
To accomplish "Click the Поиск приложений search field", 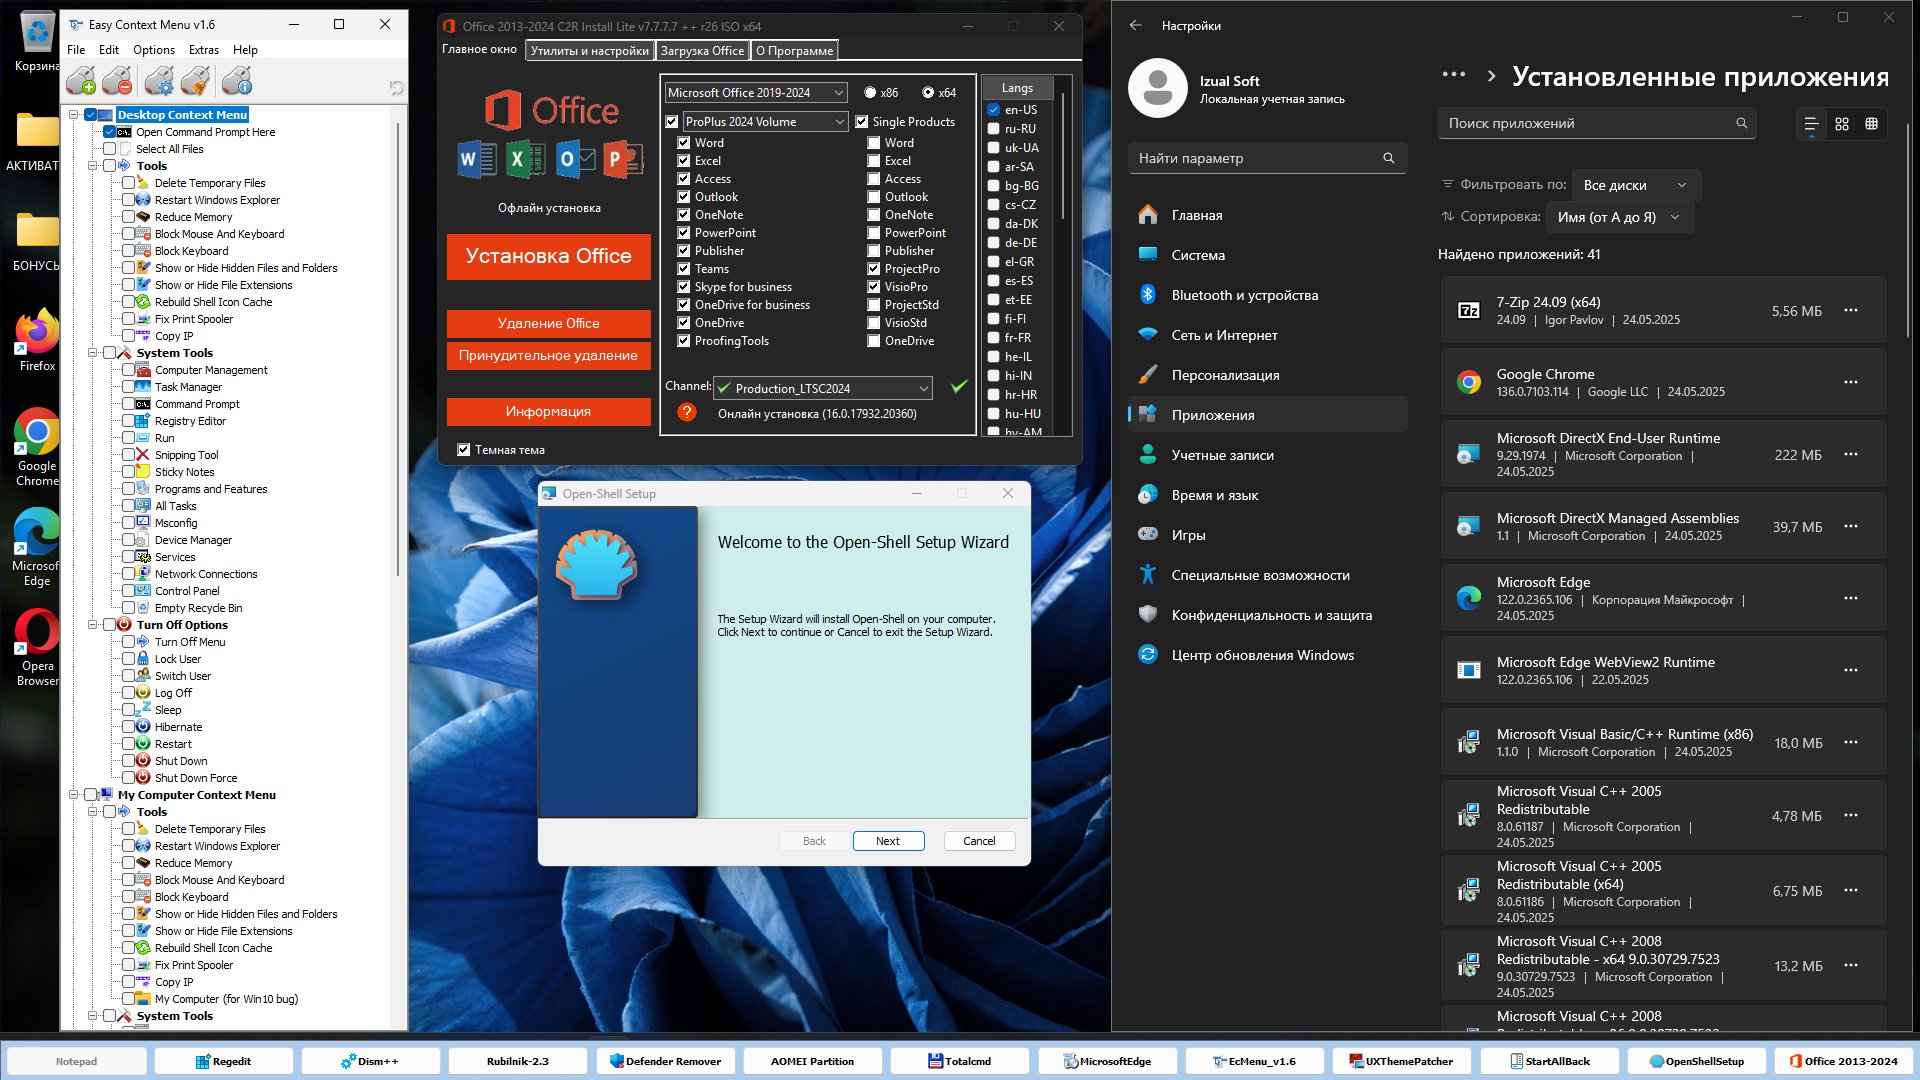I will pyautogui.click(x=1597, y=124).
